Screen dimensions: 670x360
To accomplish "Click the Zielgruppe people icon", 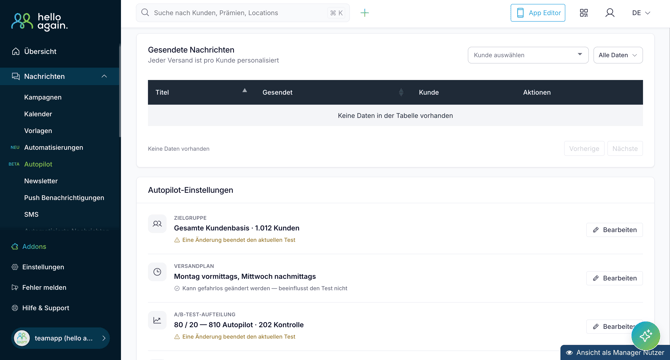I will [x=157, y=224].
